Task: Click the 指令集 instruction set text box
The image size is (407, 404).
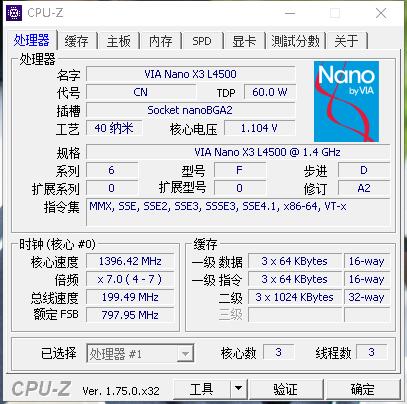Action: (x=238, y=213)
